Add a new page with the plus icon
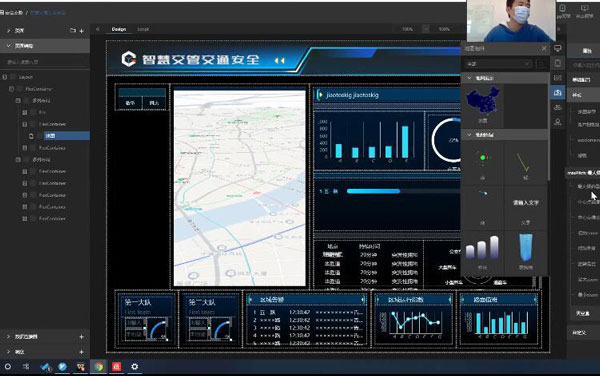The height and width of the screenshot is (376, 600). (82, 31)
